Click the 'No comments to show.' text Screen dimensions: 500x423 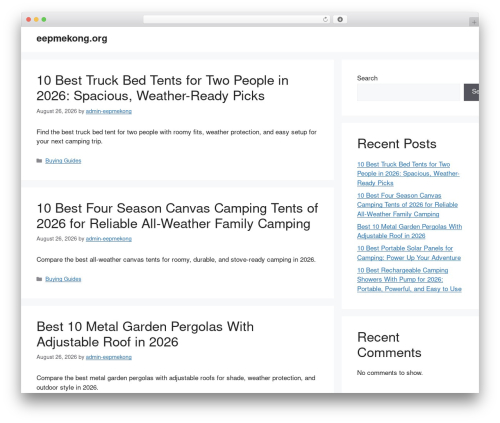390,373
